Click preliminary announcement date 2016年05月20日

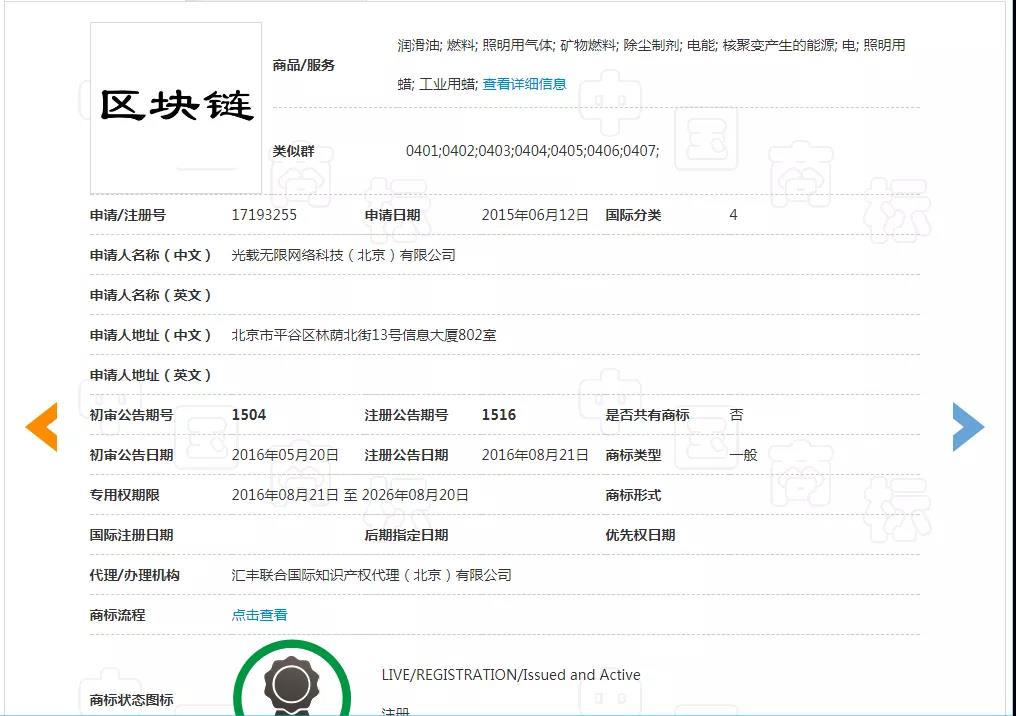(x=285, y=455)
